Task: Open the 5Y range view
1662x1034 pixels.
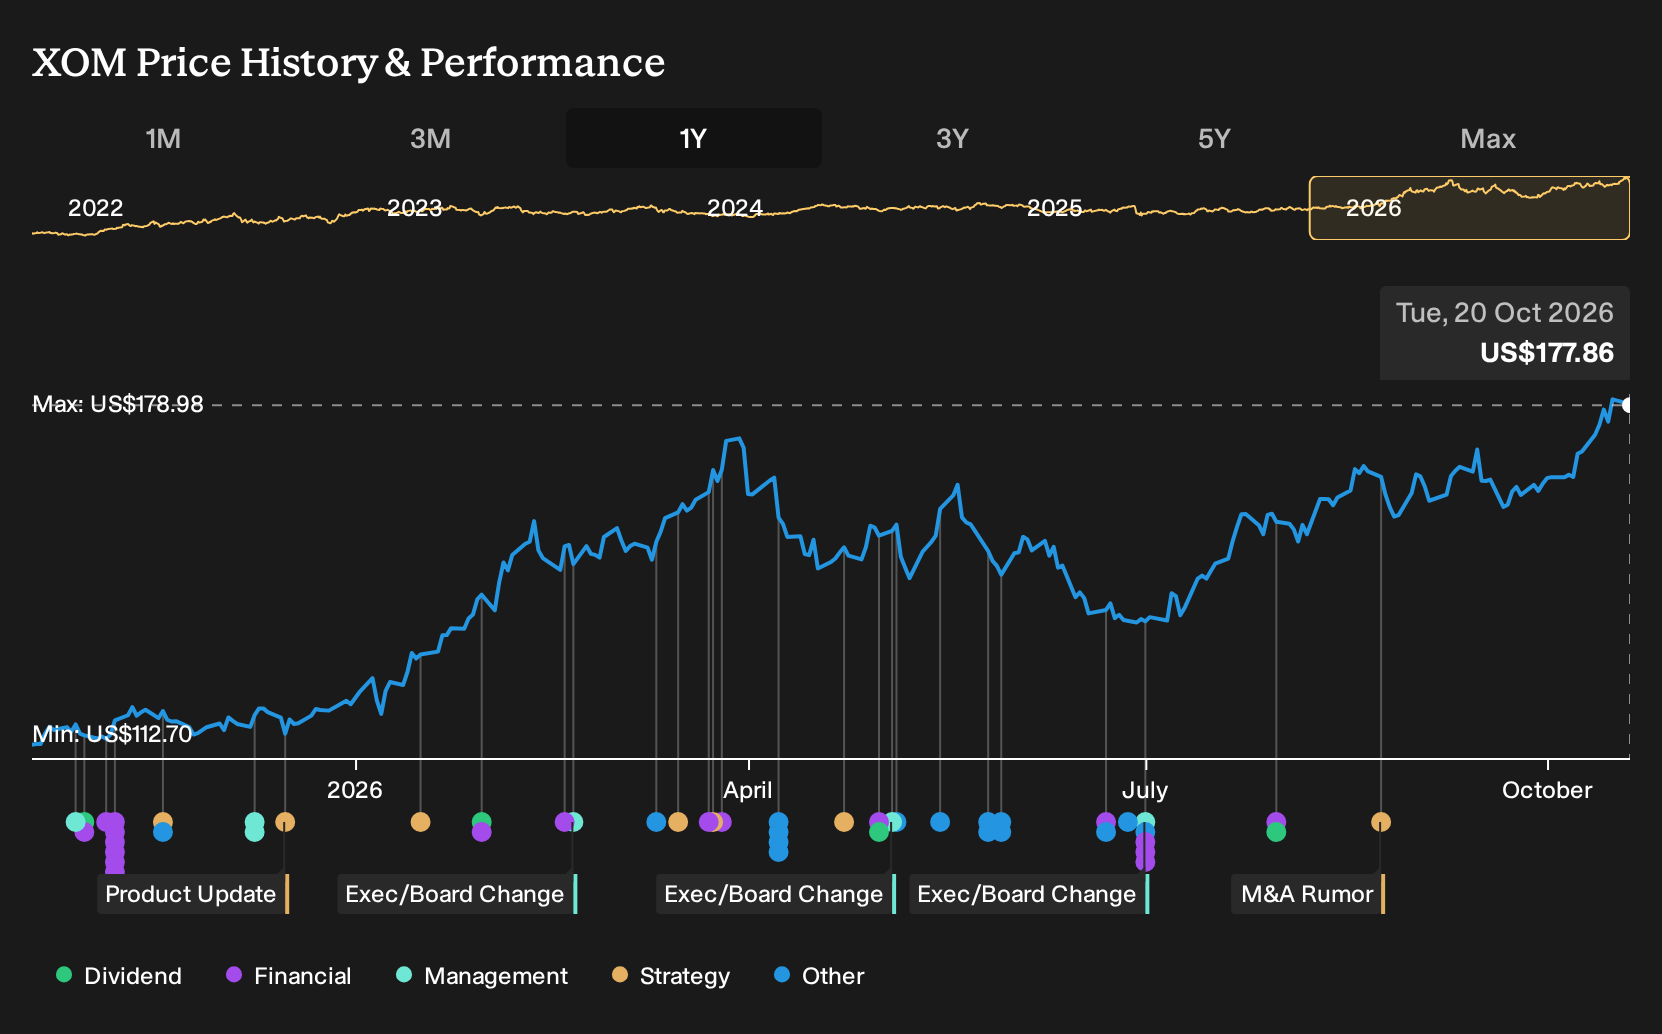Action: (1214, 138)
